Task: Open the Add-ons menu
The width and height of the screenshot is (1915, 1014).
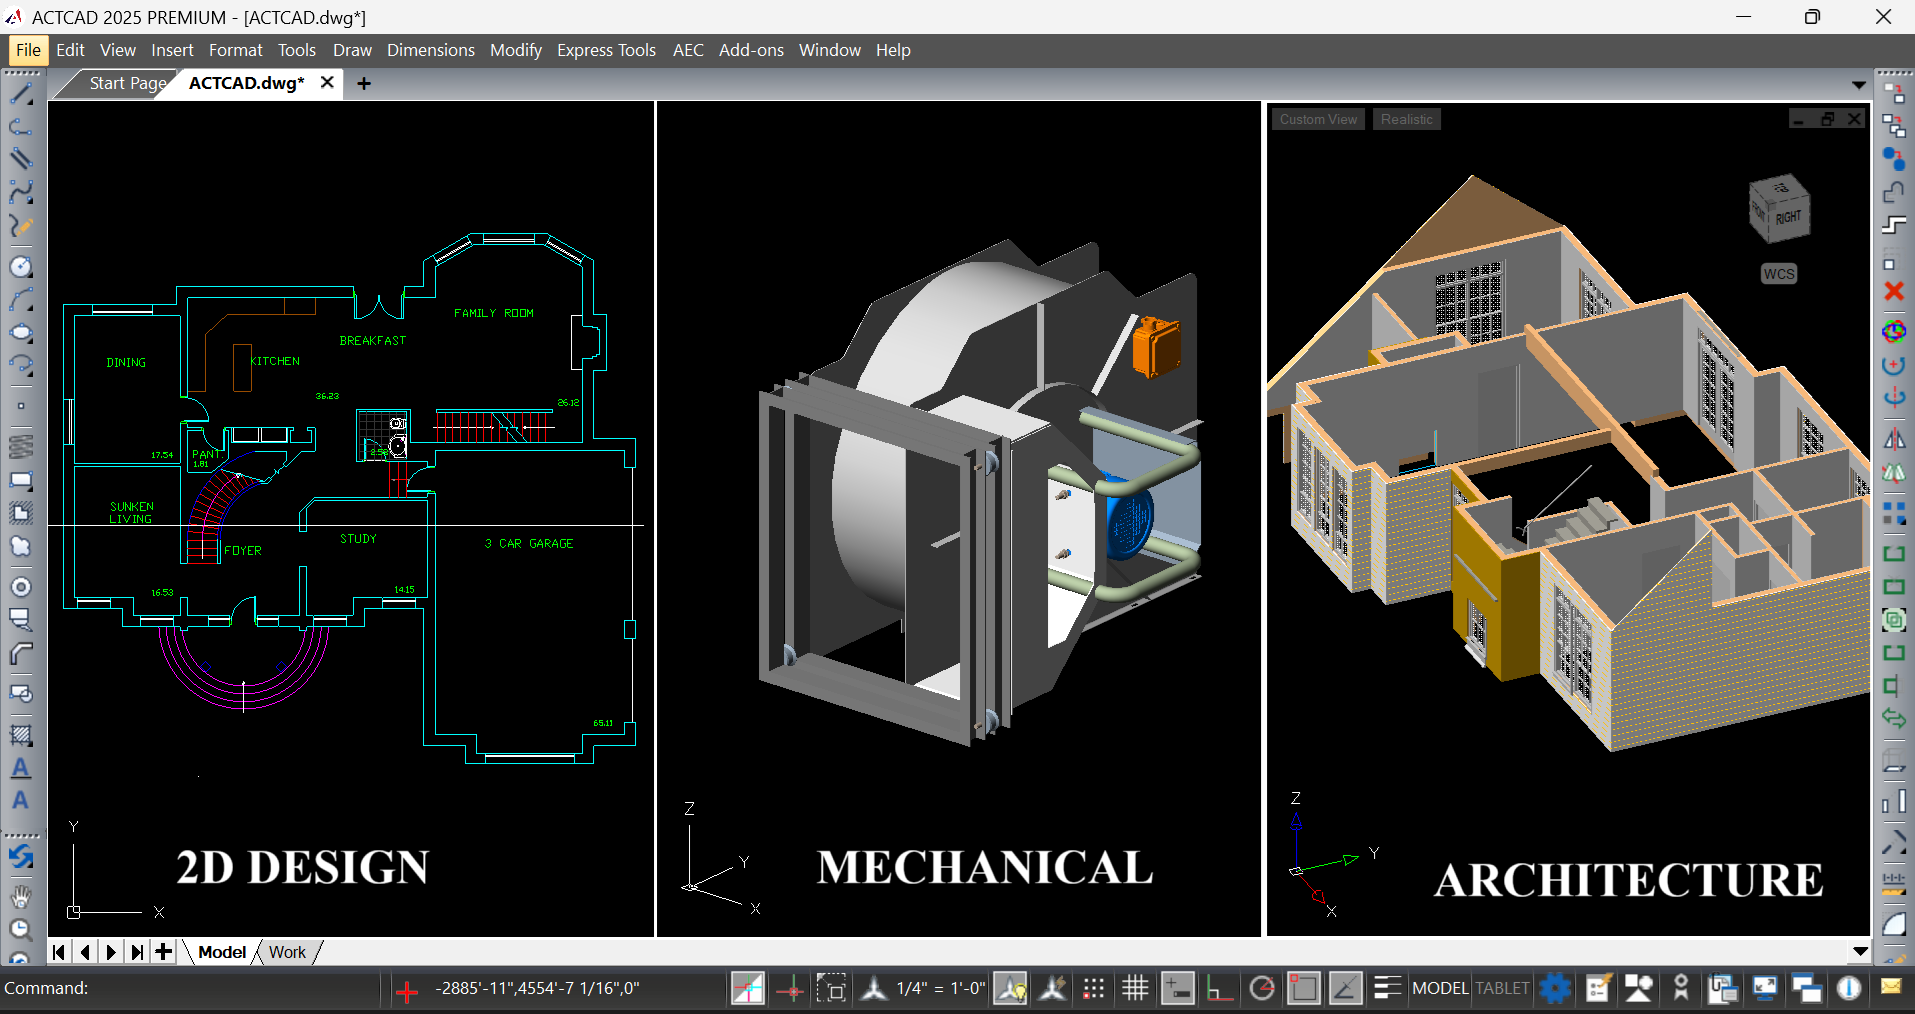Action: point(751,50)
